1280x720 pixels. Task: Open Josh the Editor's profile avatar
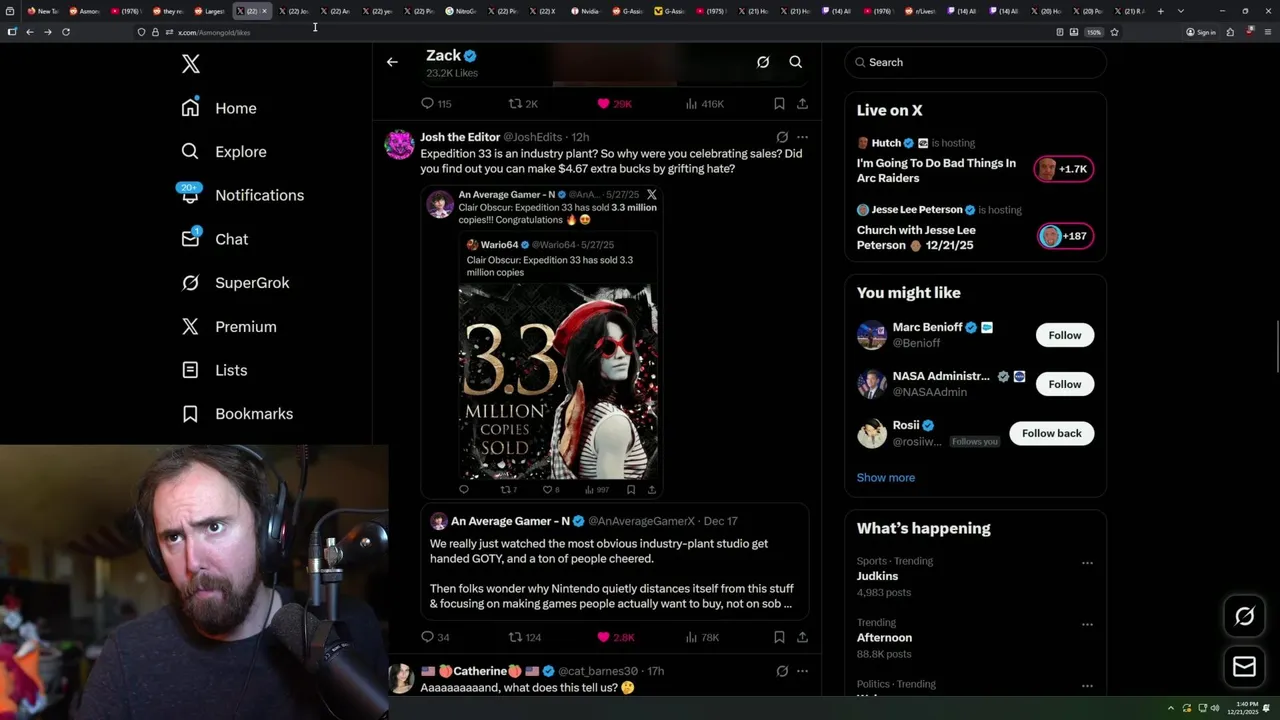tap(400, 145)
